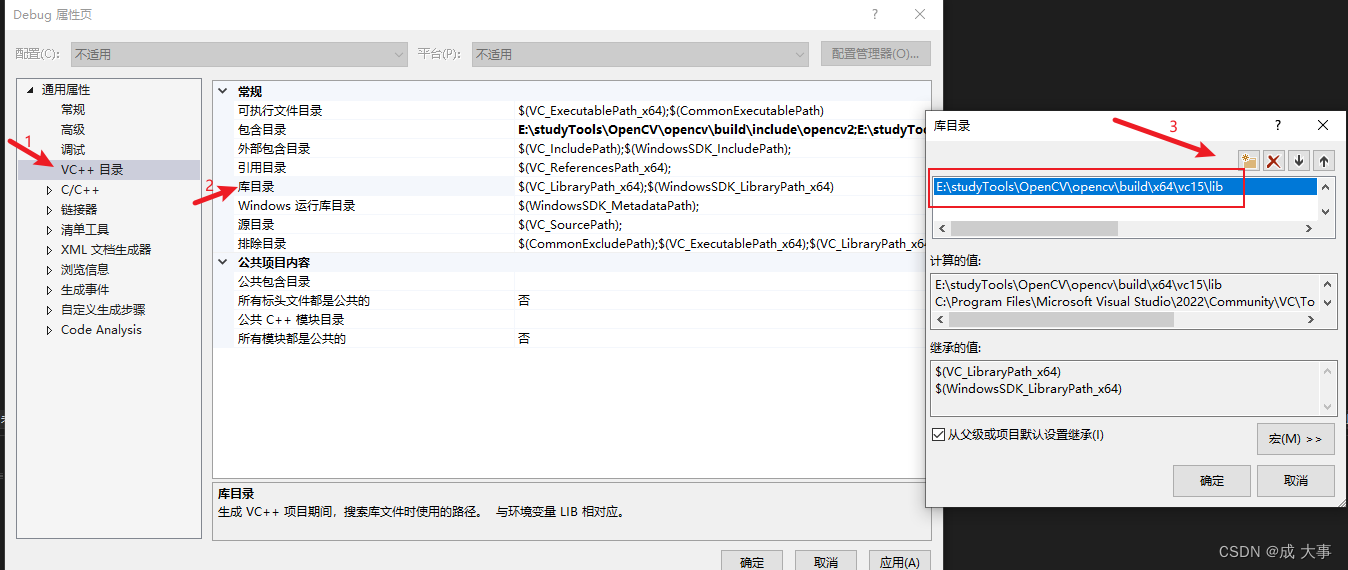1348x570 pixels.
Task: Select VC++ 目录 in the property tree
Action: pyautogui.click(x=92, y=170)
